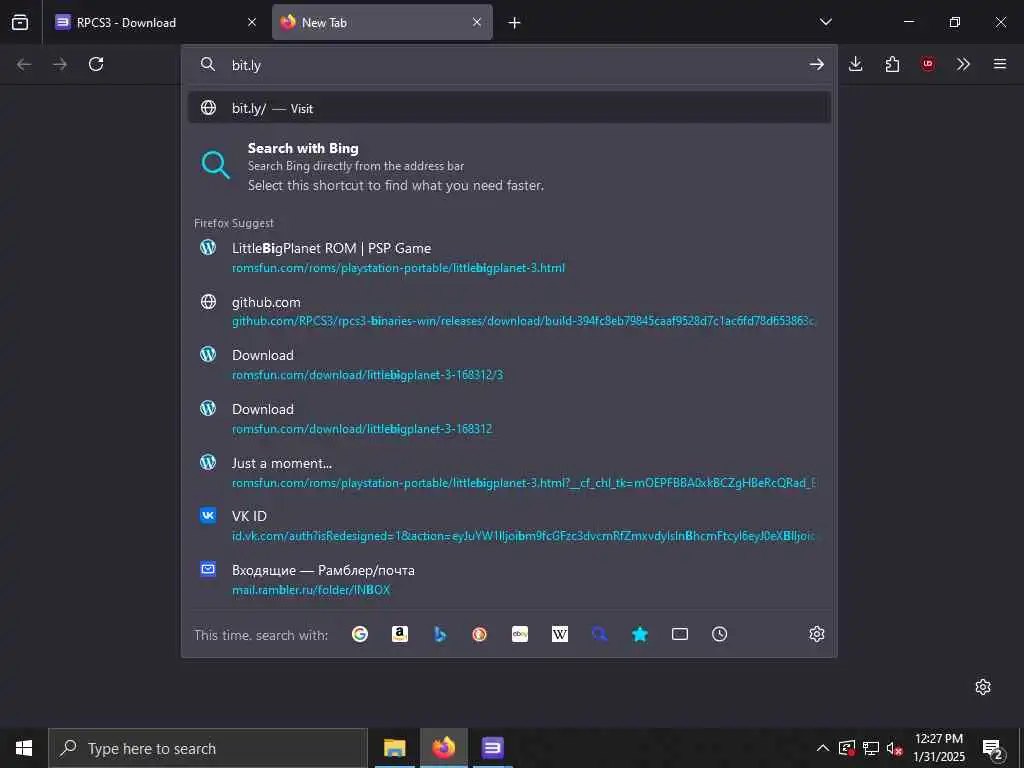The height and width of the screenshot is (768, 1024).
Task: Open the security alert tray icon
Action: tap(847, 748)
